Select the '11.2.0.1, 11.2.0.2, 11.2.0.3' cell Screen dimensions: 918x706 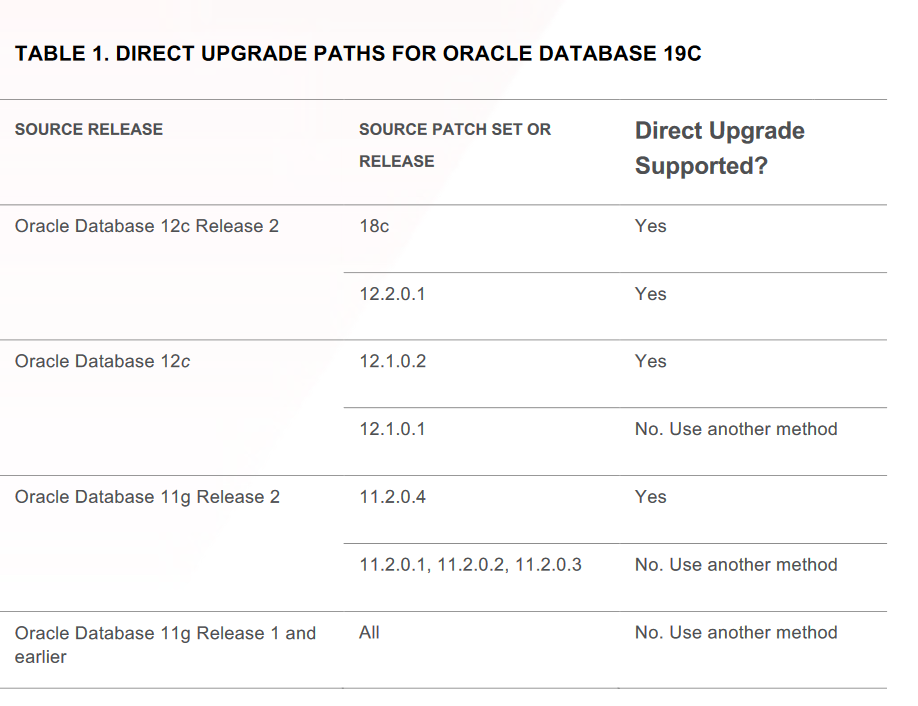(x=470, y=565)
